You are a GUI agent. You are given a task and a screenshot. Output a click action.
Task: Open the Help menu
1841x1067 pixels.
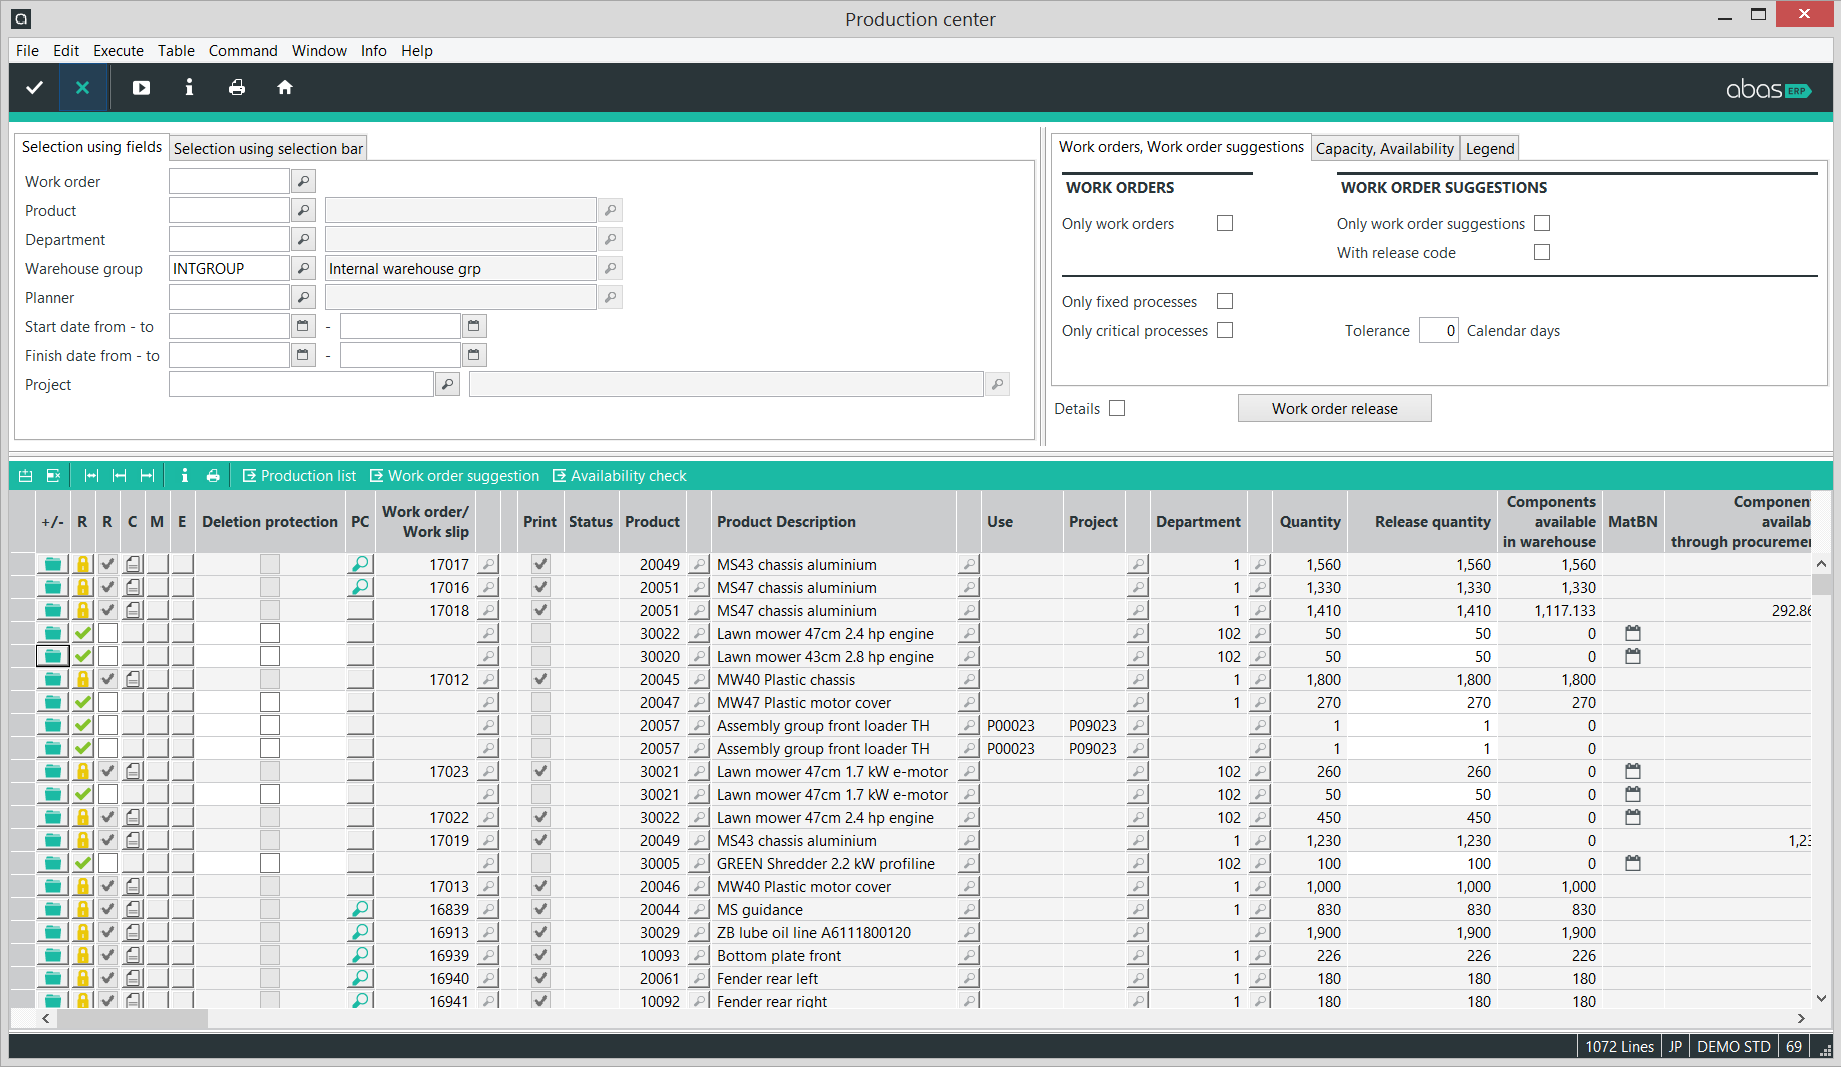click(x=417, y=51)
